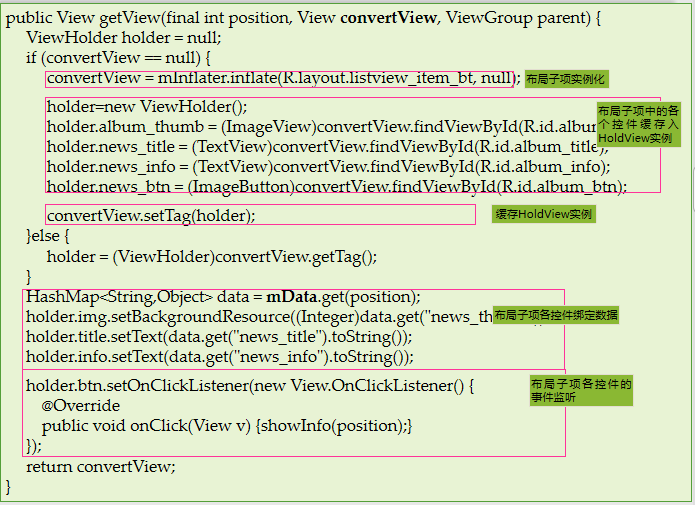This screenshot has width=695, height=505.
Task: Click the setOnClickListener line
Action: (x=250, y=386)
